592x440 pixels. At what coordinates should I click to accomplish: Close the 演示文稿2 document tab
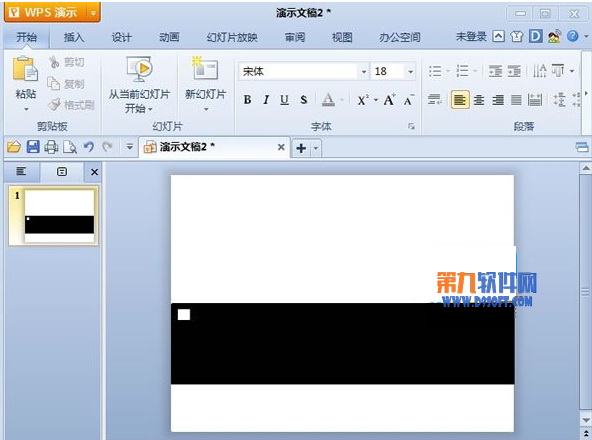click(x=281, y=147)
